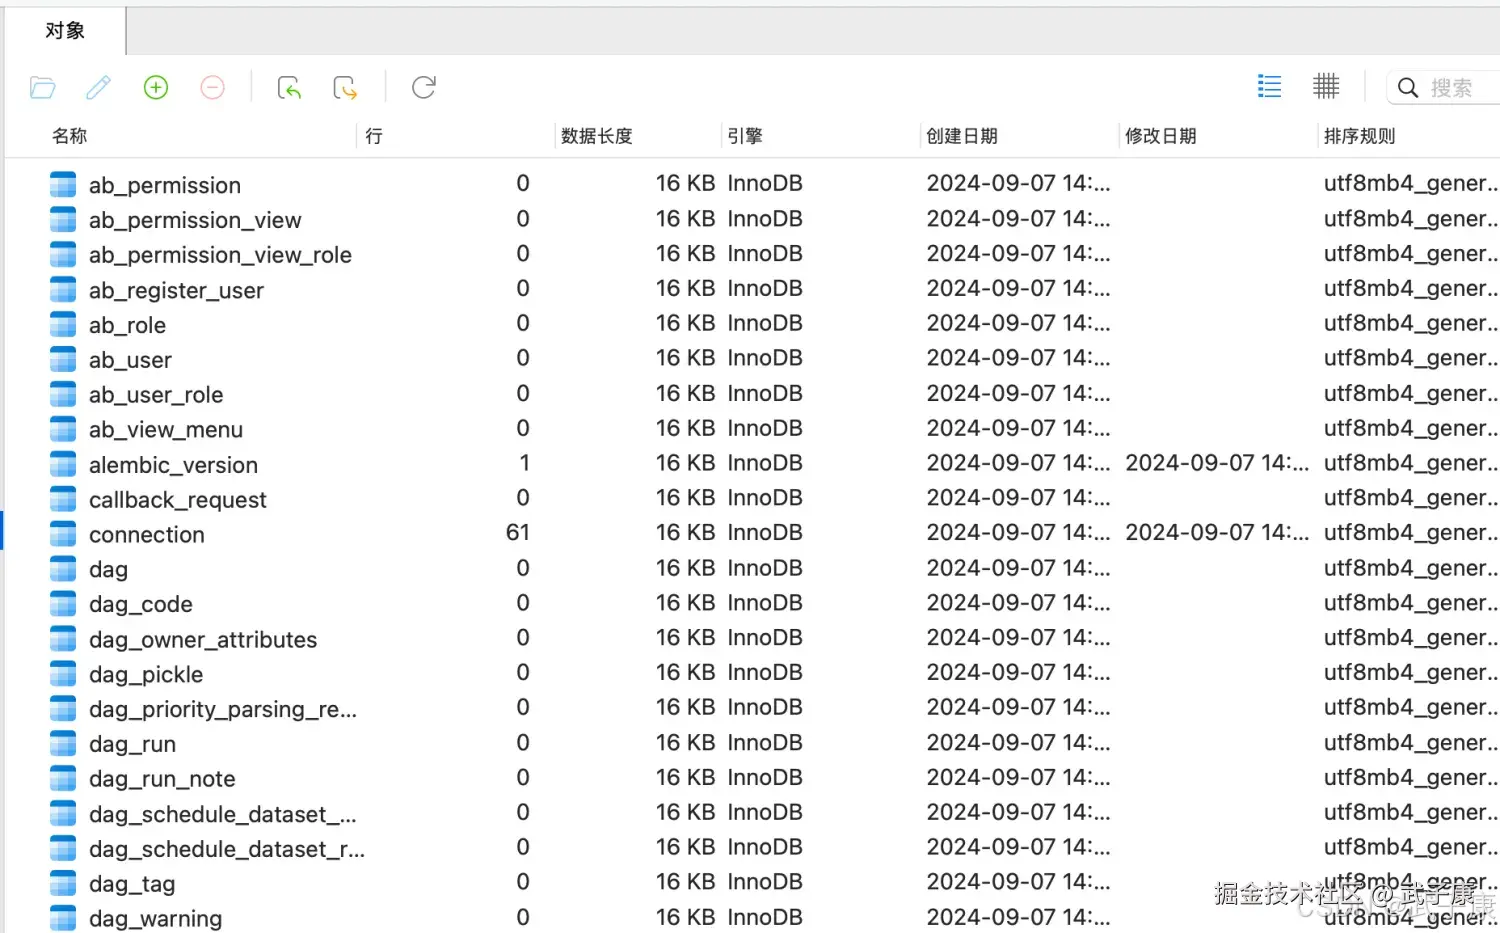Select the connection table name
Viewport: 1500px width, 933px height.
(x=147, y=535)
